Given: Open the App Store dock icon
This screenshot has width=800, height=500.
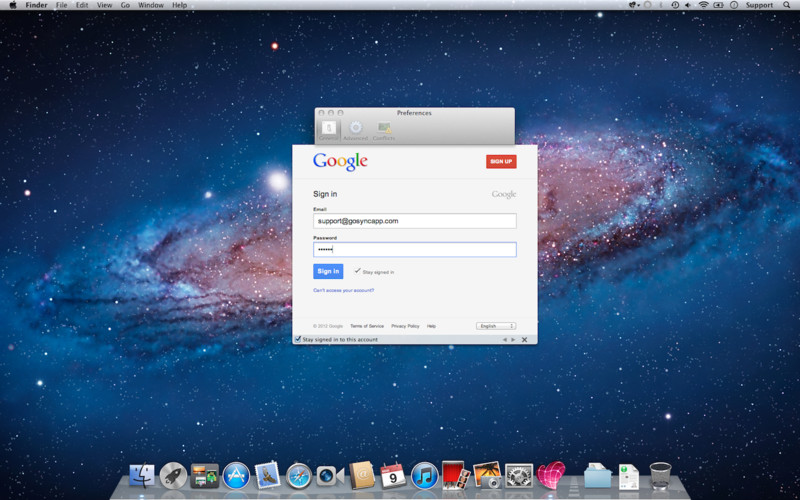Looking at the screenshot, I should pyautogui.click(x=236, y=476).
